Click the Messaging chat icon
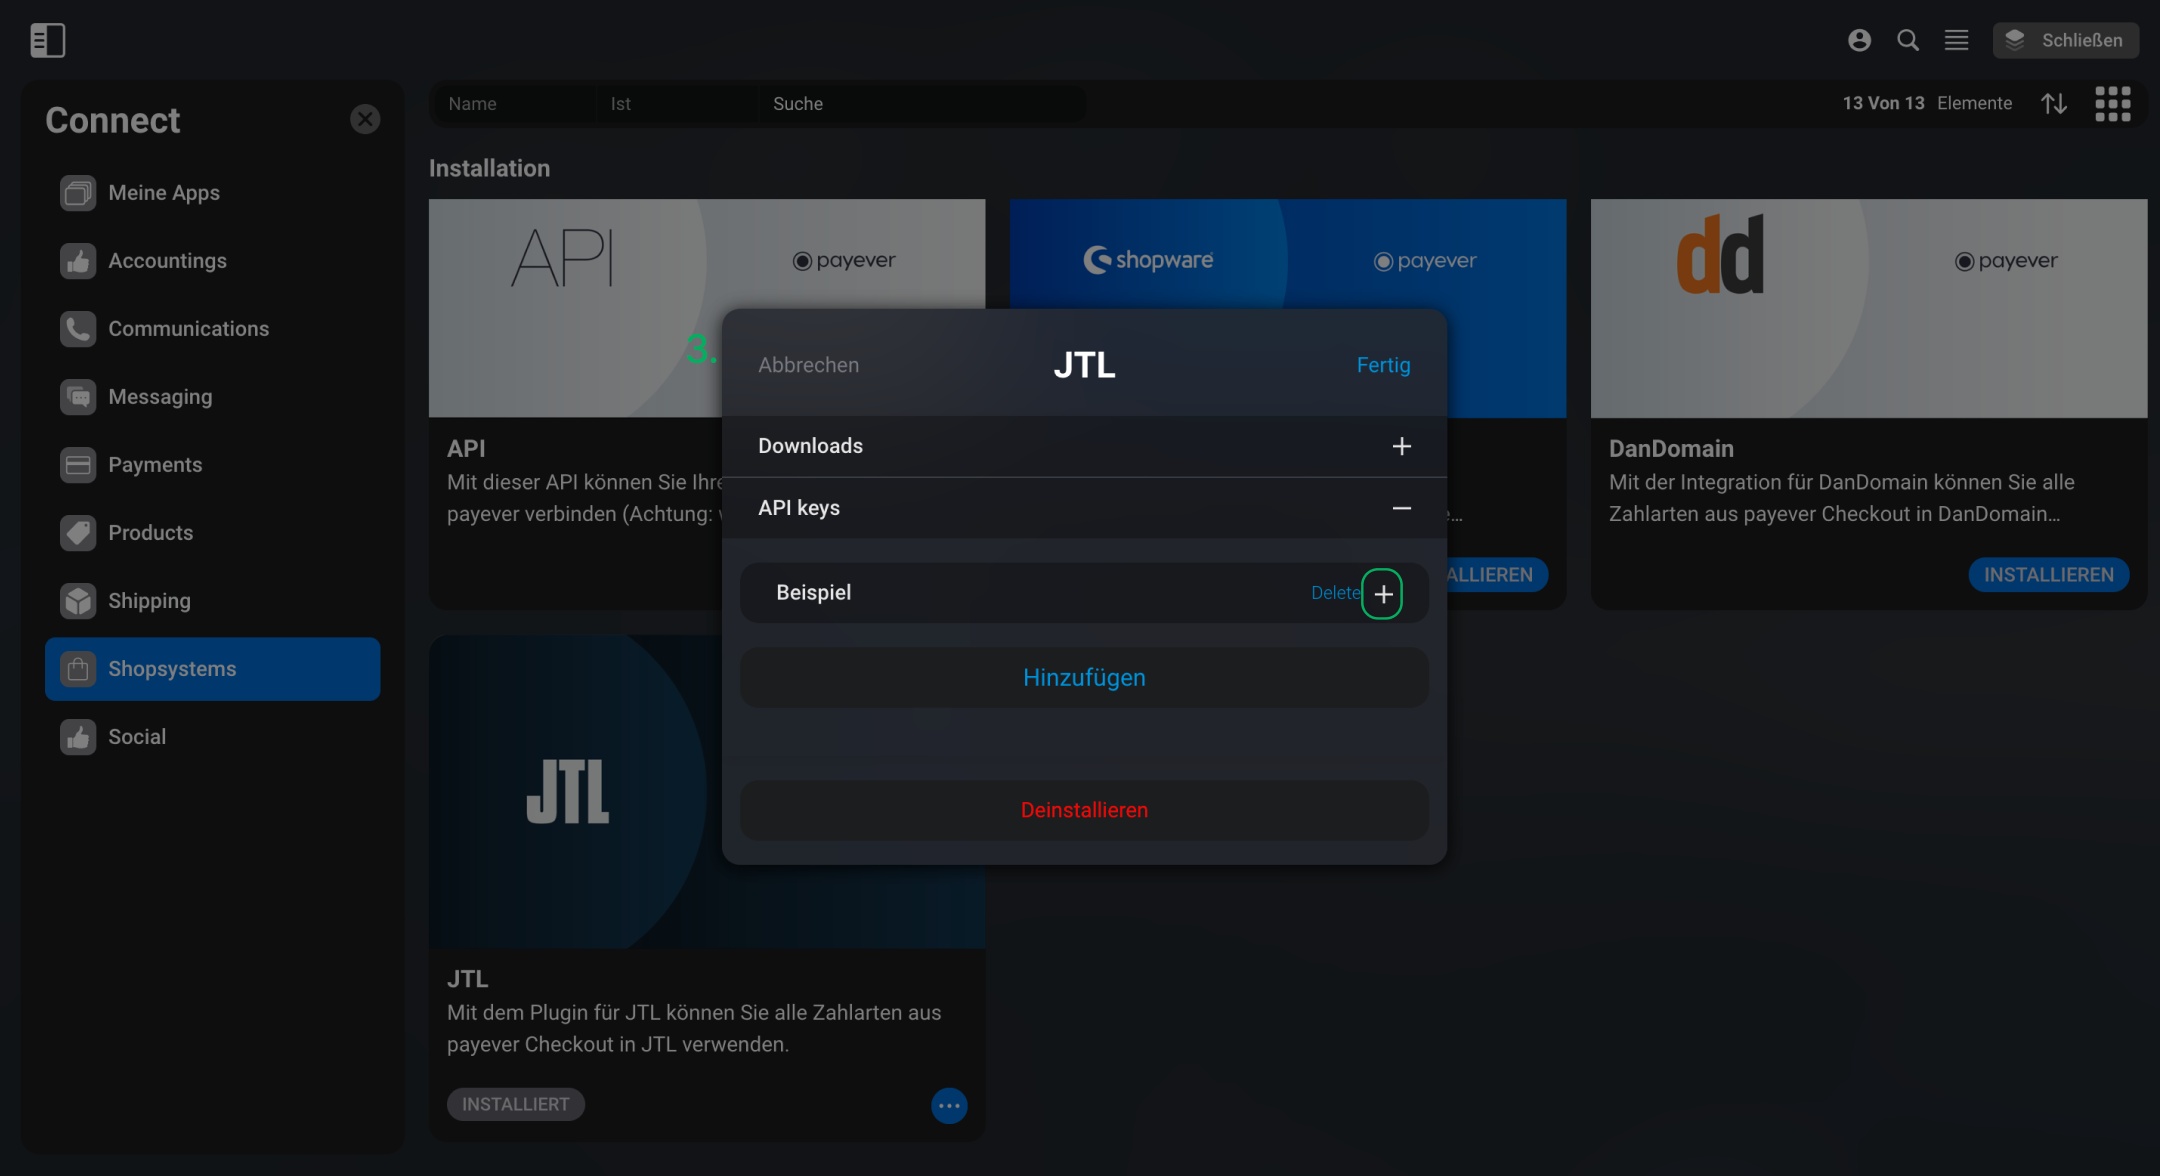The height and width of the screenshot is (1176, 2160). (x=78, y=397)
